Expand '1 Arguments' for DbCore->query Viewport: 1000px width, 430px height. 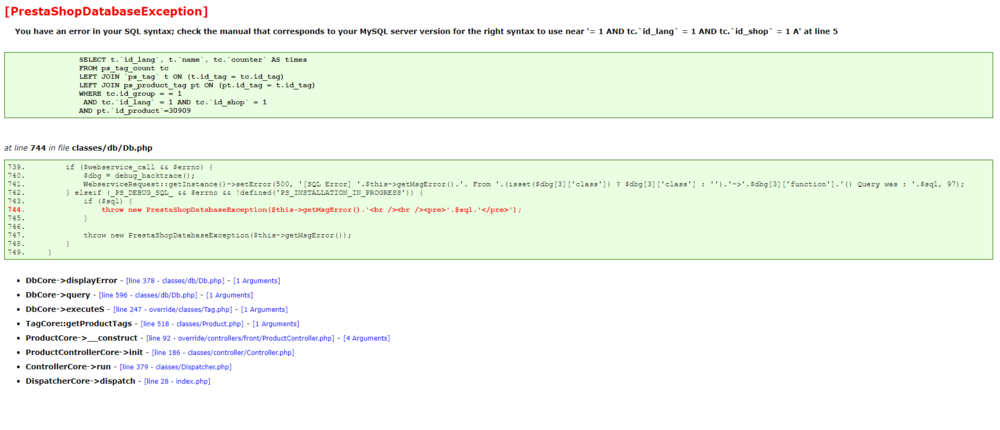(x=229, y=295)
